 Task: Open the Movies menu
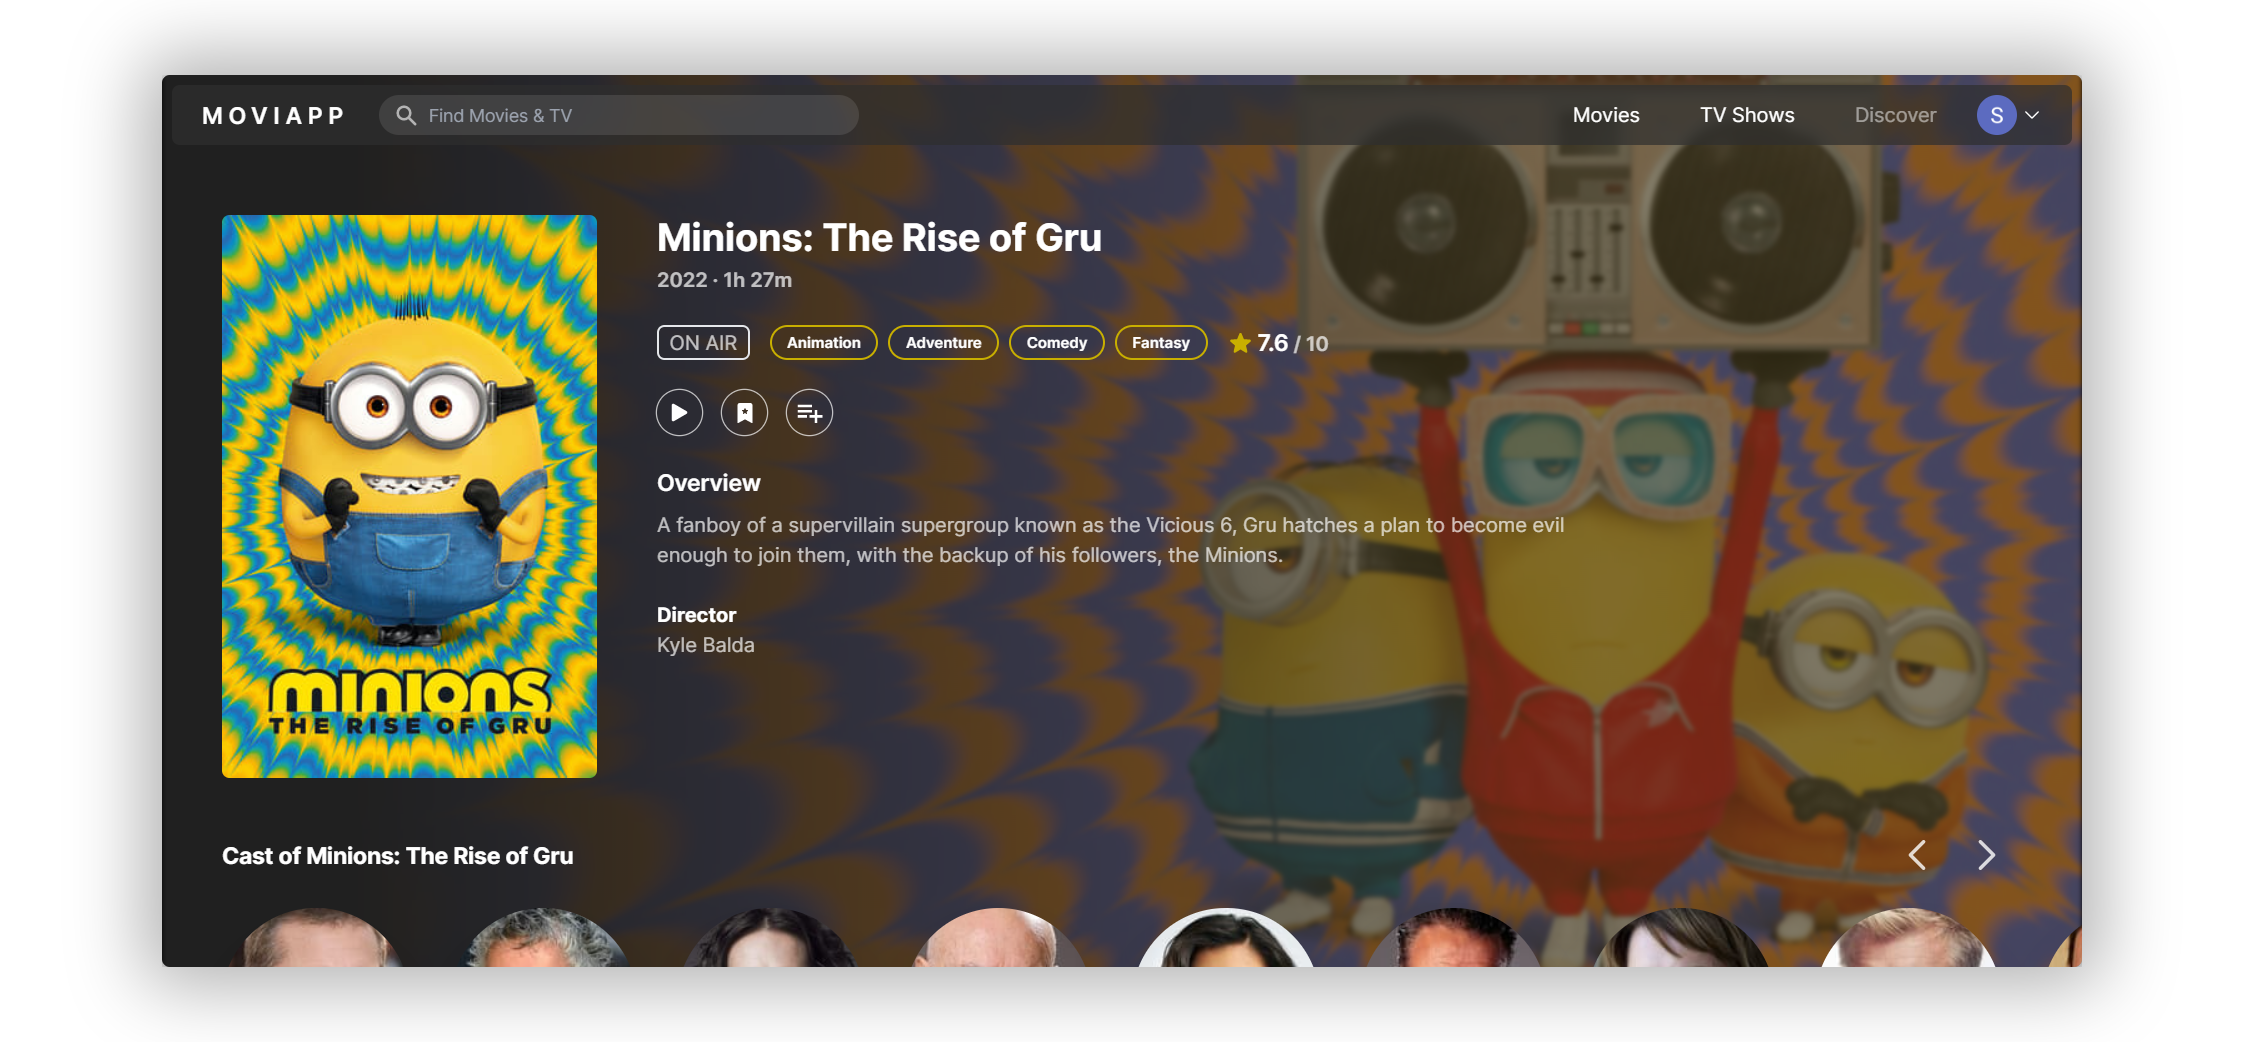pyautogui.click(x=1606, y=115)
